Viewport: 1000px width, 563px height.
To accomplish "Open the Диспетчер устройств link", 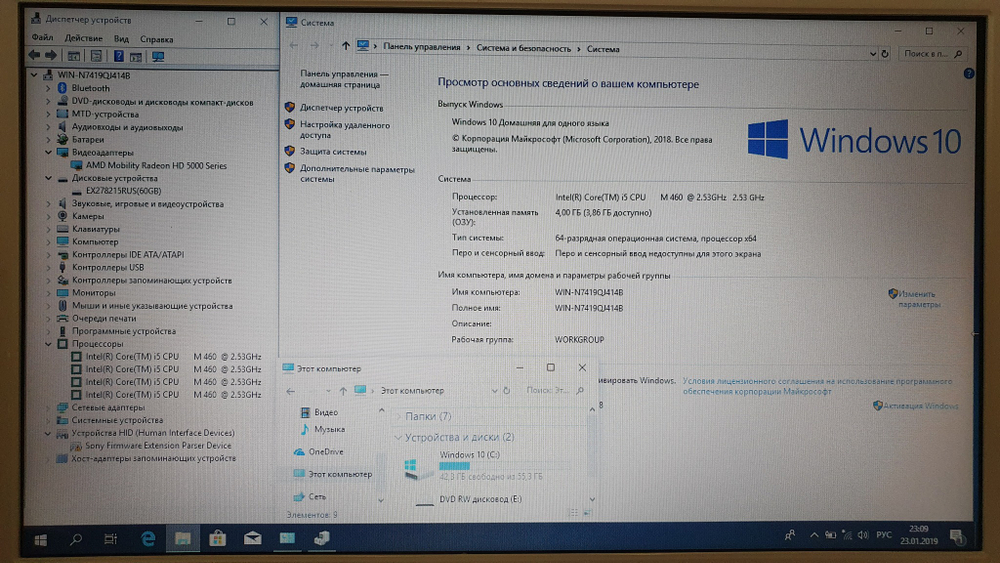I will 342,108.
